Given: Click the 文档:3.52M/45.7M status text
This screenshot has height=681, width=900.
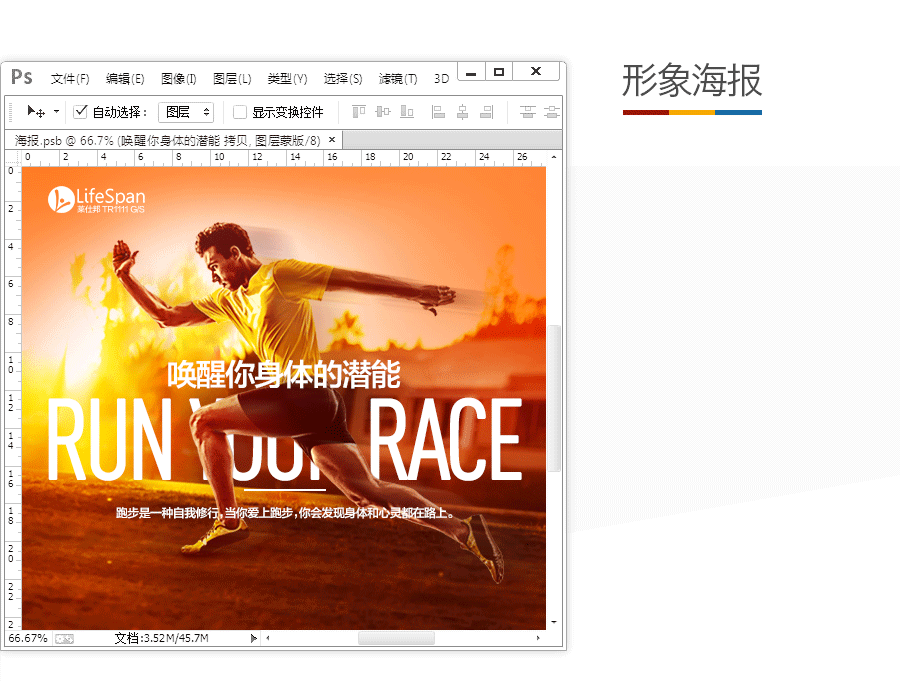Looking at the screenshot, I should coord(162,638).
